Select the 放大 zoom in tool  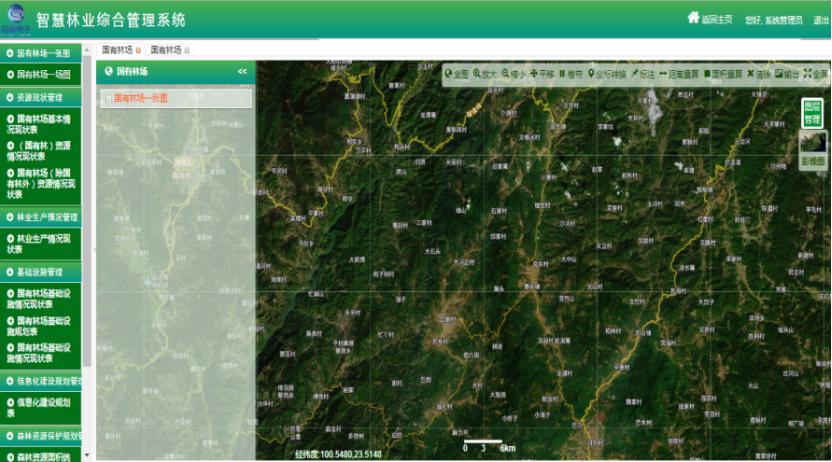tap(485, 74)
